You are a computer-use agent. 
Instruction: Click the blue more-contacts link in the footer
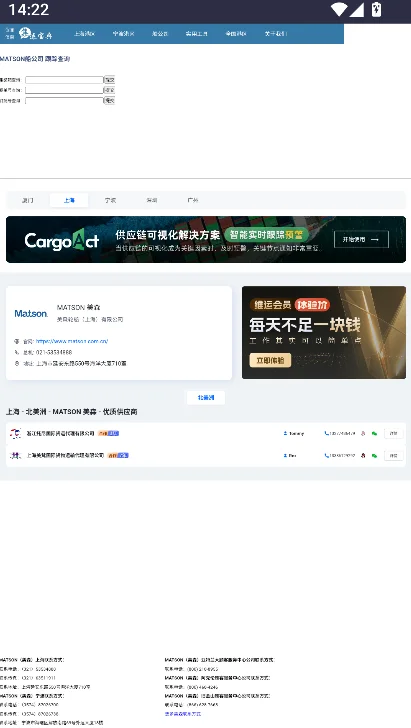[x=183, y=714]
